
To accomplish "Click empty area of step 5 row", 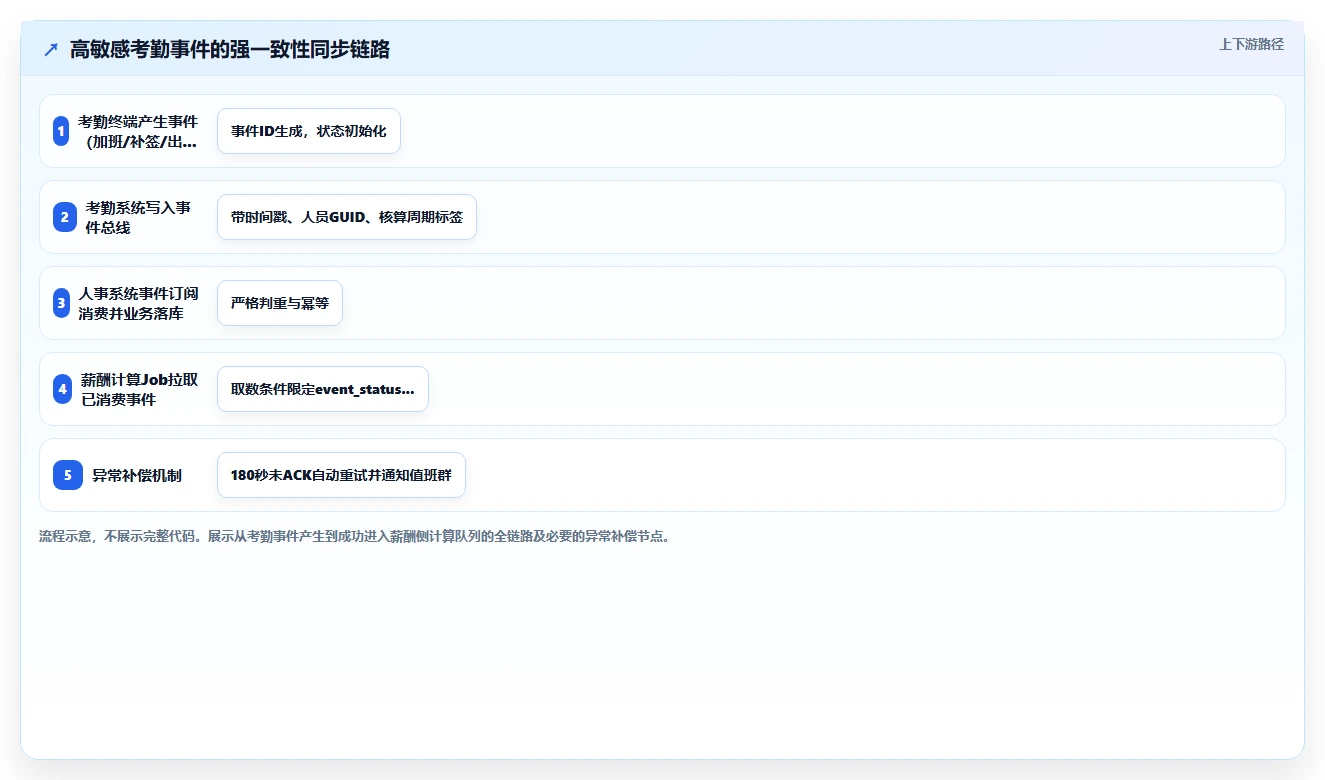I will click(870, 475).
